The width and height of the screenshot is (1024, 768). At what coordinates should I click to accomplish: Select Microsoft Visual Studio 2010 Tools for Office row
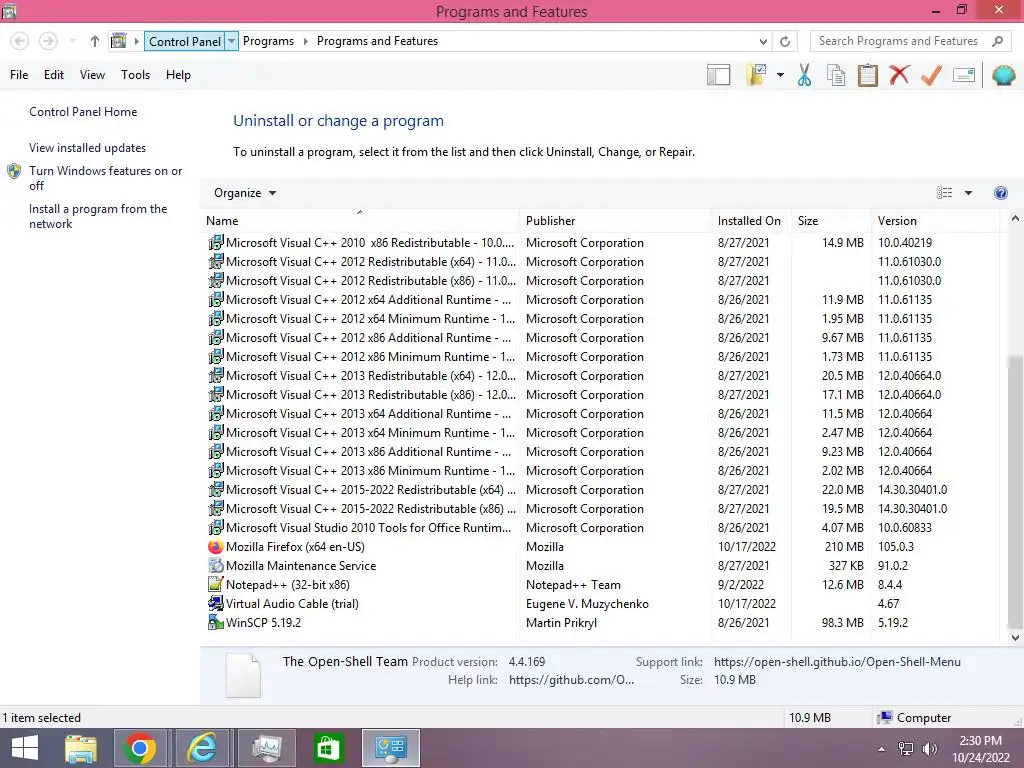[603, 528]
